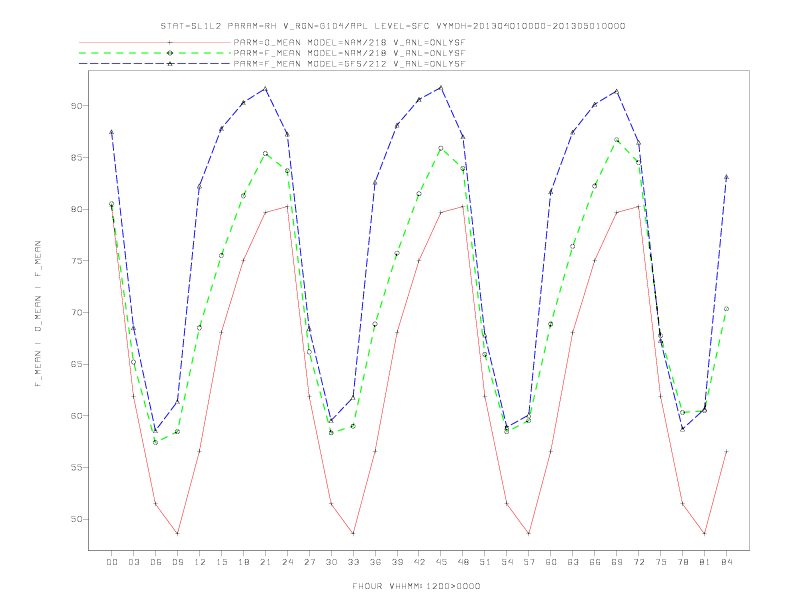Screen dimensions: 792x612
Task: Click the blue GFS triangle at hour 84
Action: pos(726,177)
